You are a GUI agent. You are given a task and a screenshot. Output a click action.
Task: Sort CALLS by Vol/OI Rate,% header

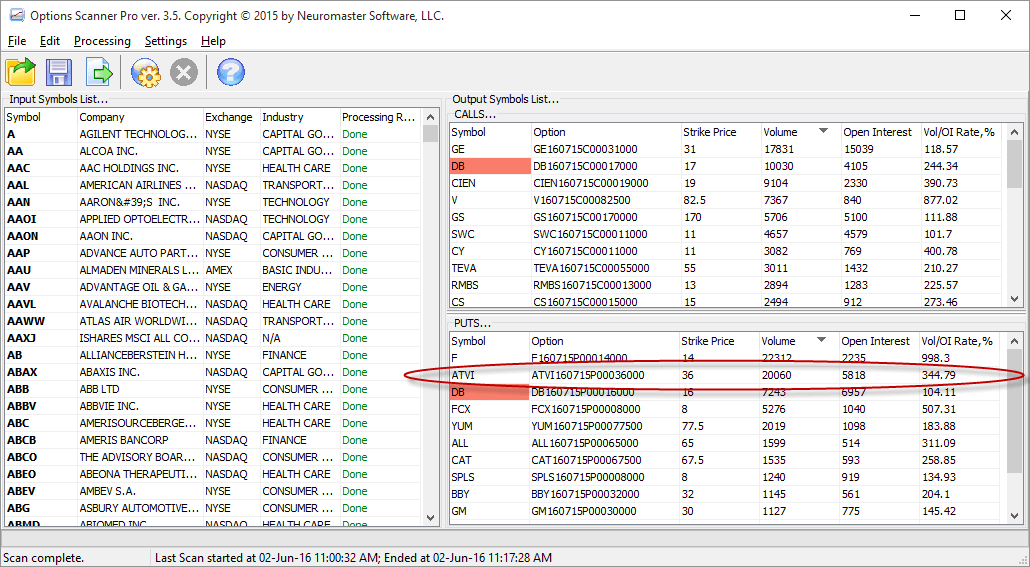pos(961,132)
